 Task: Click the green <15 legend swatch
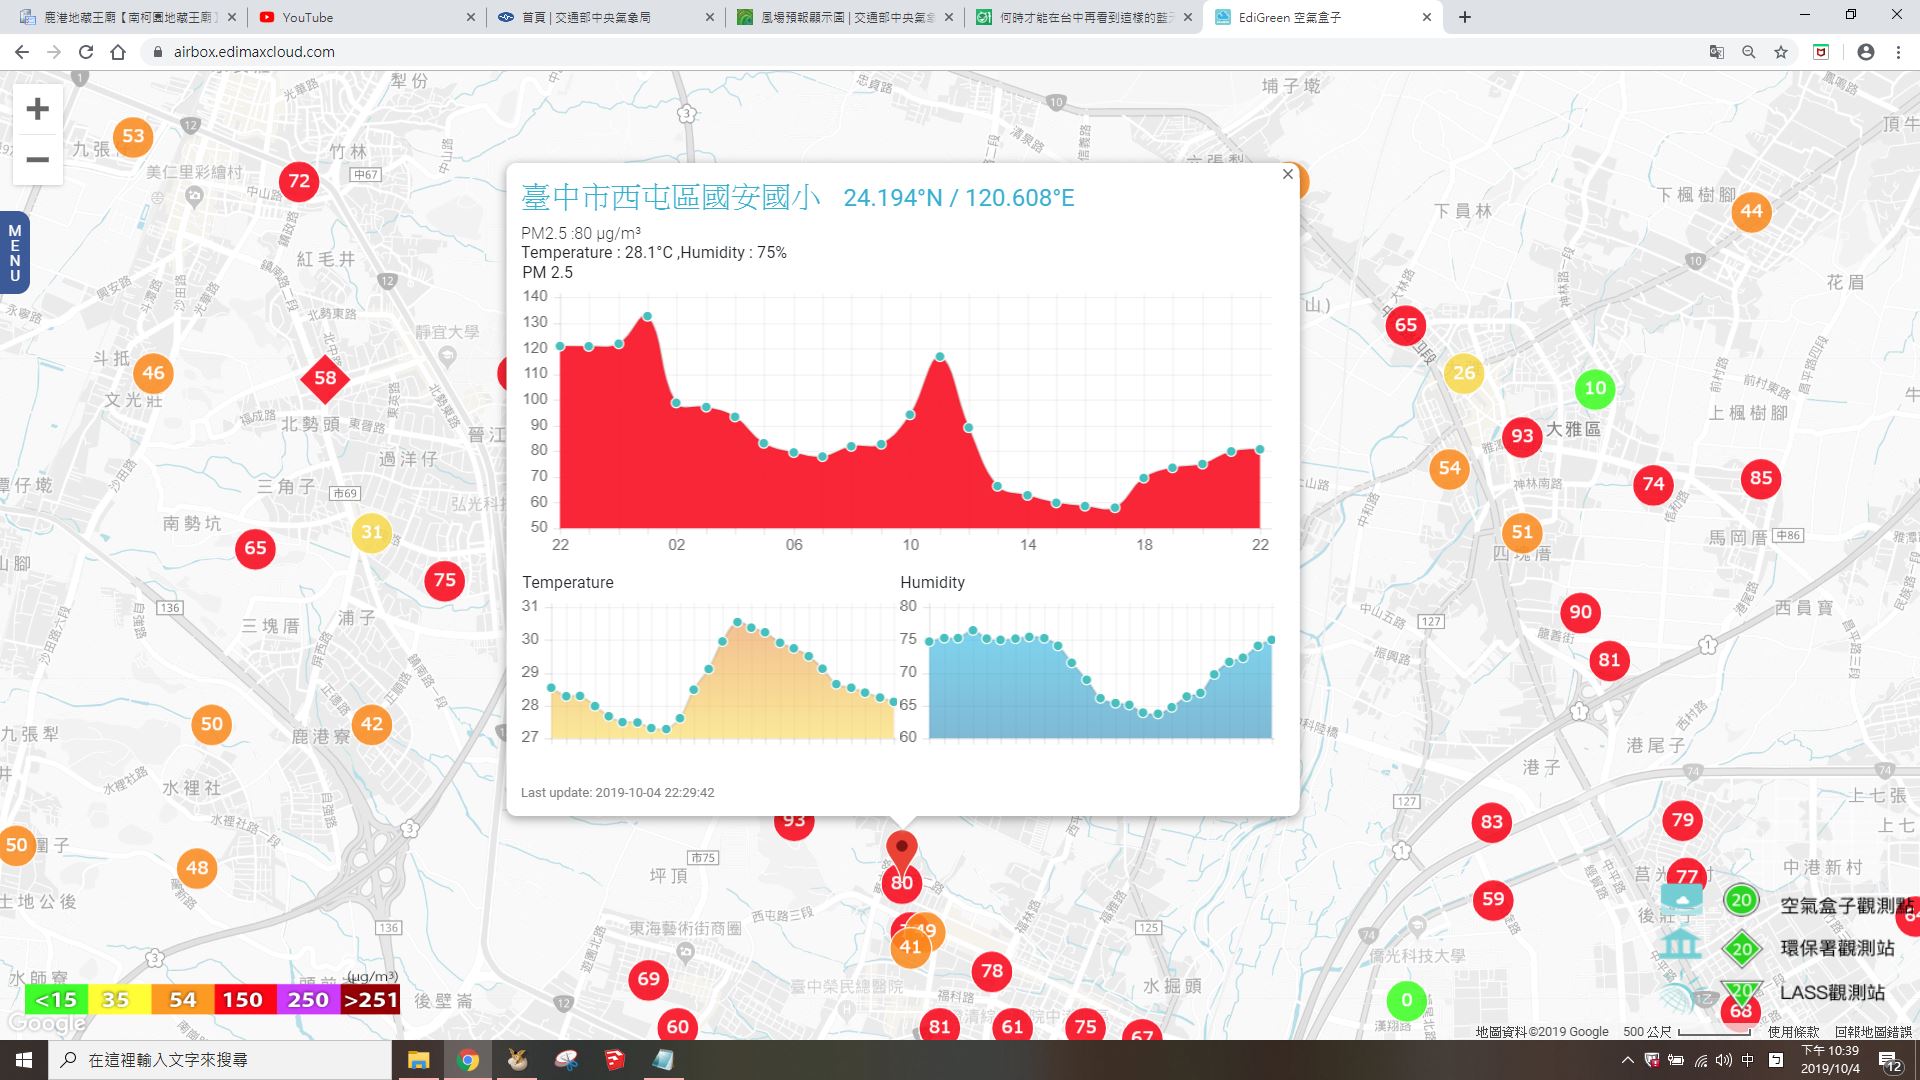[x=55, y=1000]
